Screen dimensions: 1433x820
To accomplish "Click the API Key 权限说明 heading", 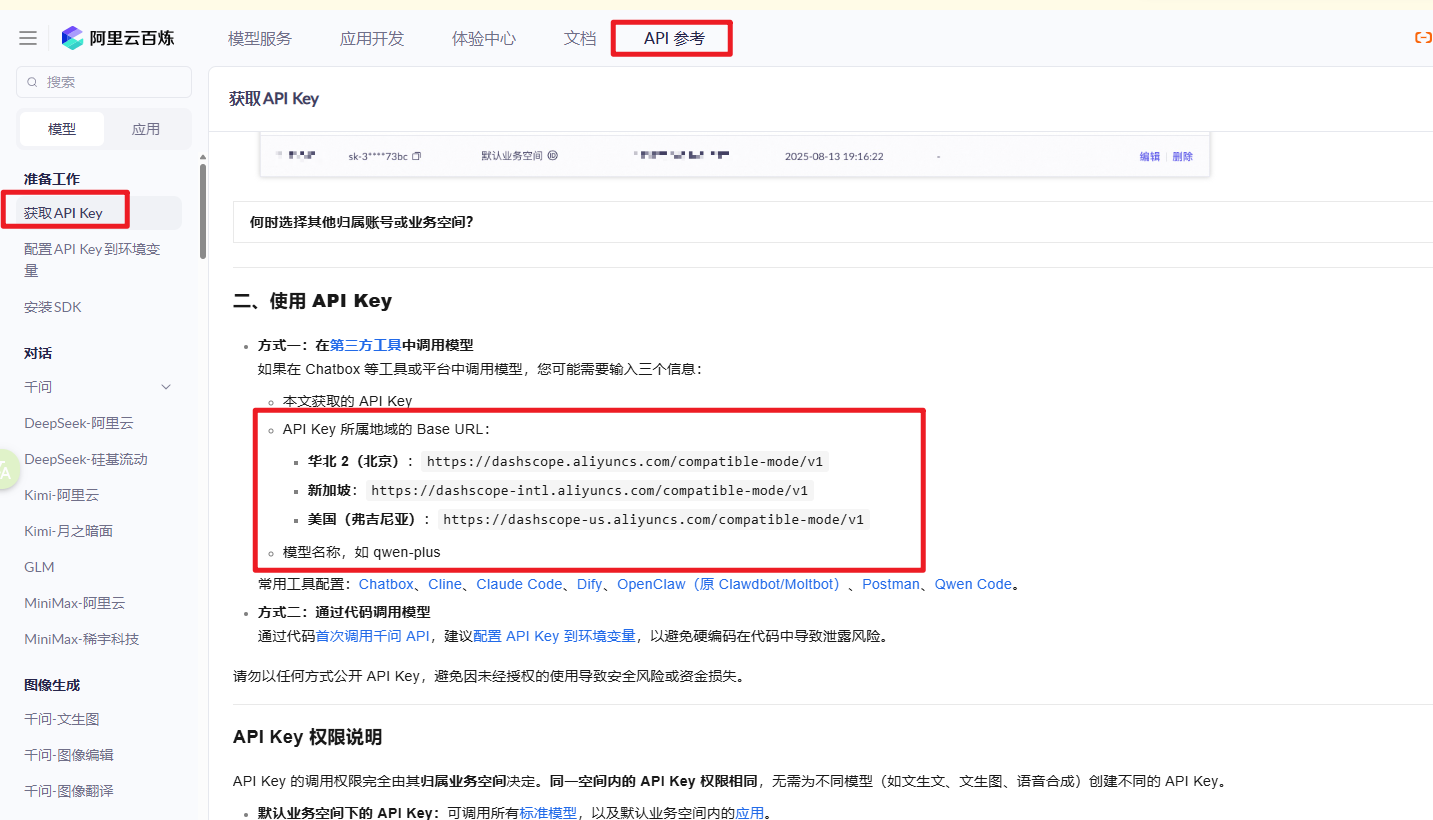I will pos(307,737).
